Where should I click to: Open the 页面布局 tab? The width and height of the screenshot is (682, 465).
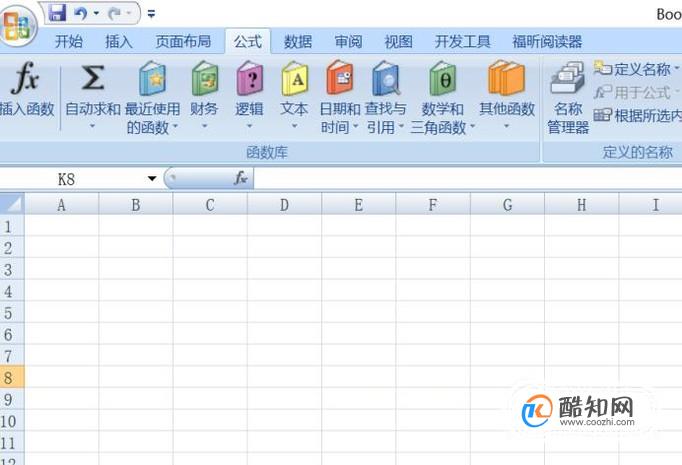point(183,42)
